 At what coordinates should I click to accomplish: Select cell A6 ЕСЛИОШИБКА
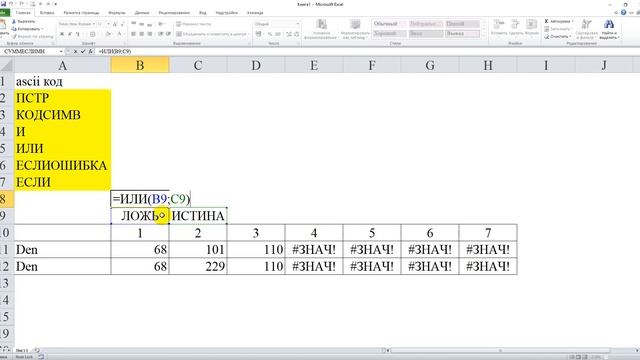[x=62, y=165]
